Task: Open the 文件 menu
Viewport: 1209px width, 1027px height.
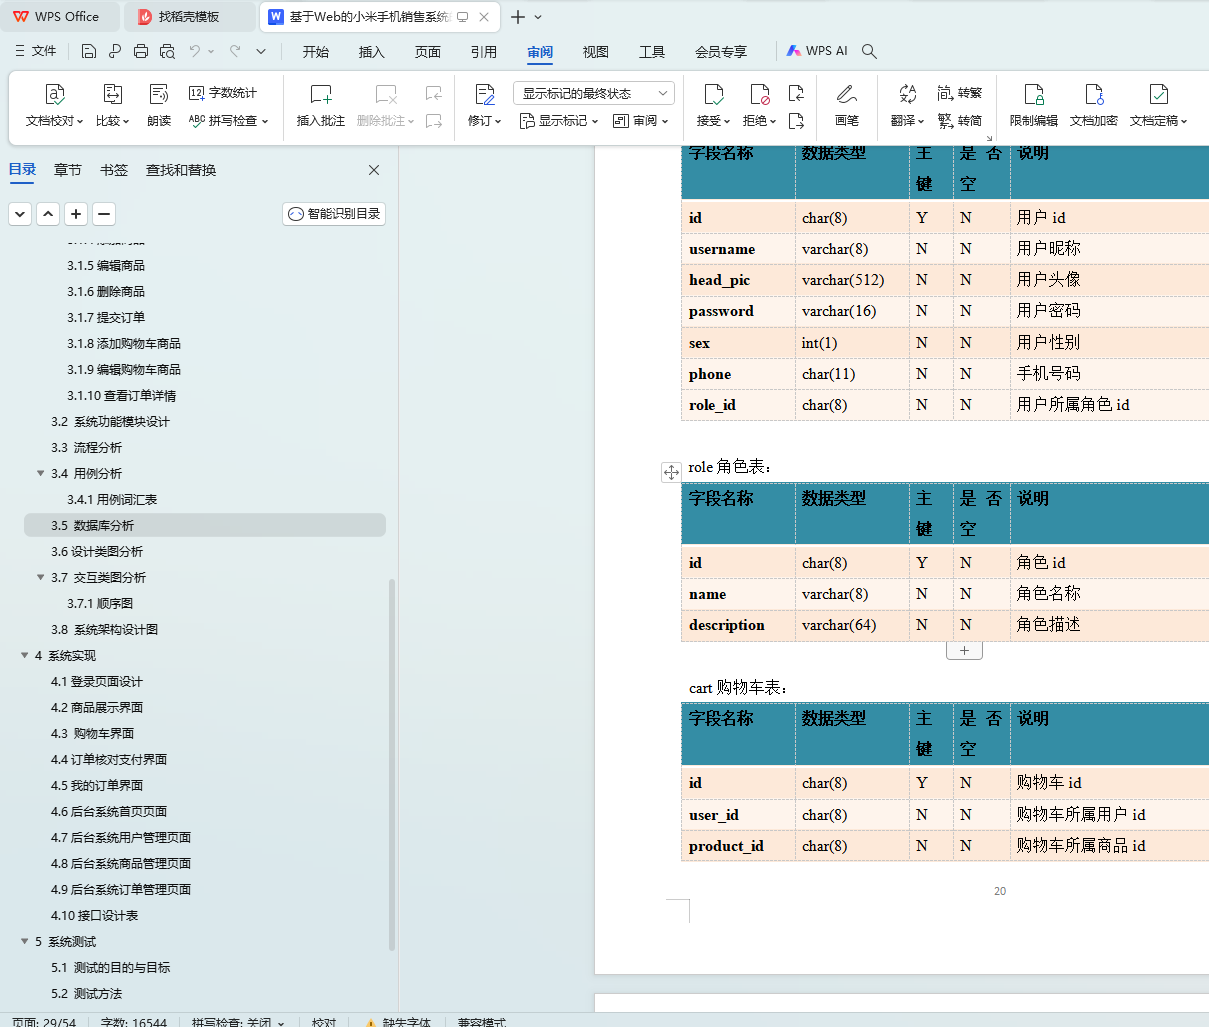Action: click(x=36, y=51)
